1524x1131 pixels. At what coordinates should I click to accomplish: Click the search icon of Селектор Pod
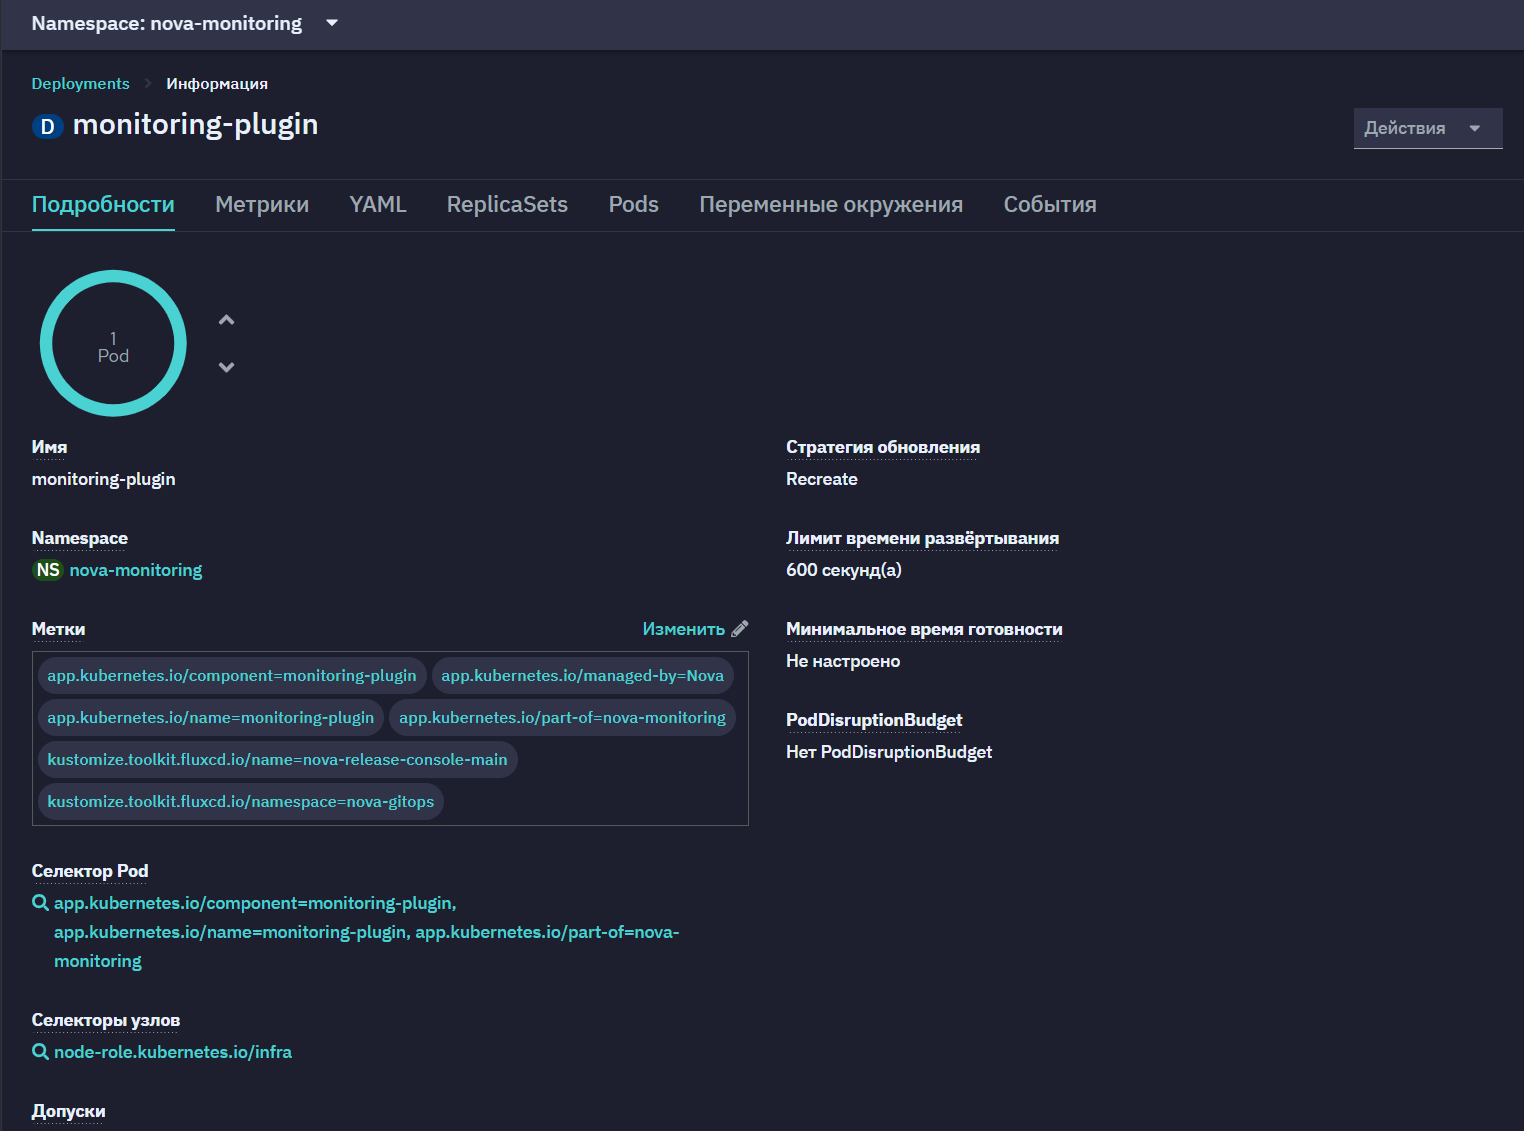41,903
